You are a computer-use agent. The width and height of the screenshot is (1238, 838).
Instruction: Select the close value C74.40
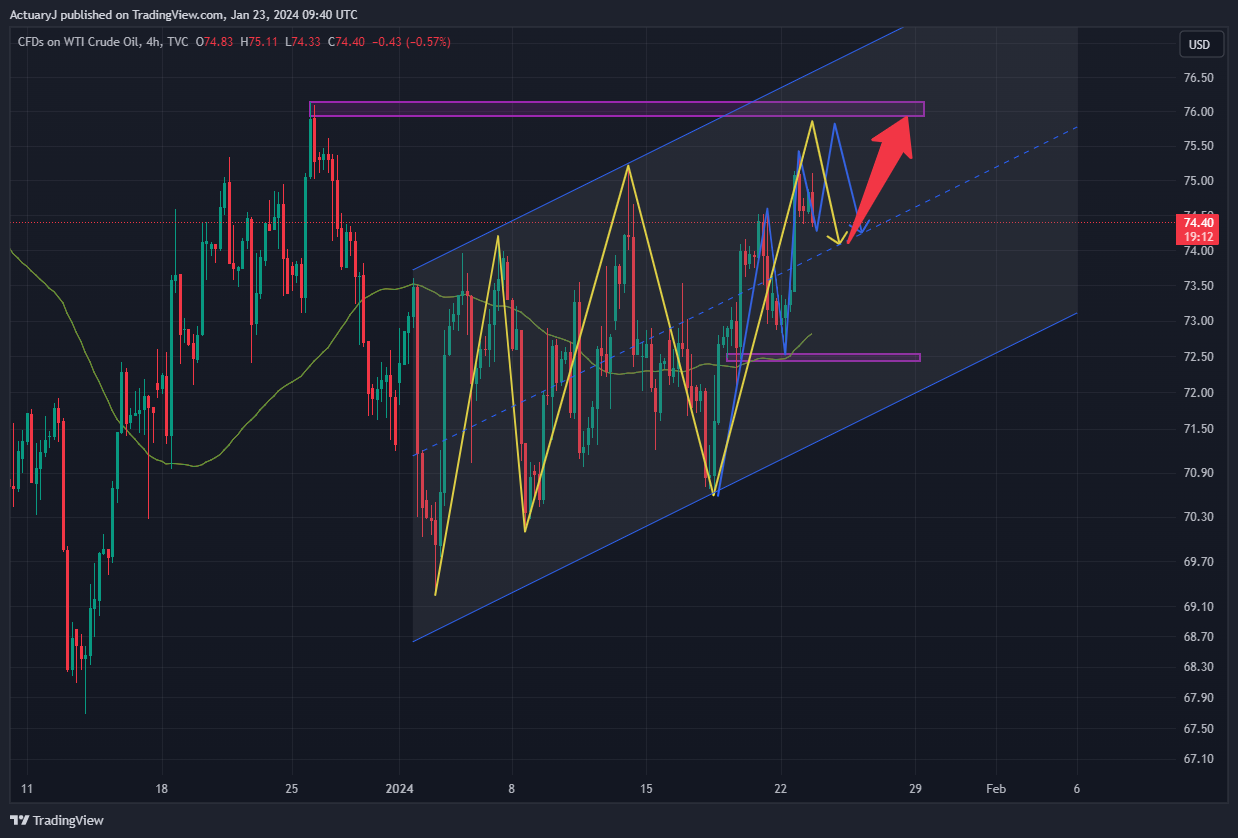347,42
